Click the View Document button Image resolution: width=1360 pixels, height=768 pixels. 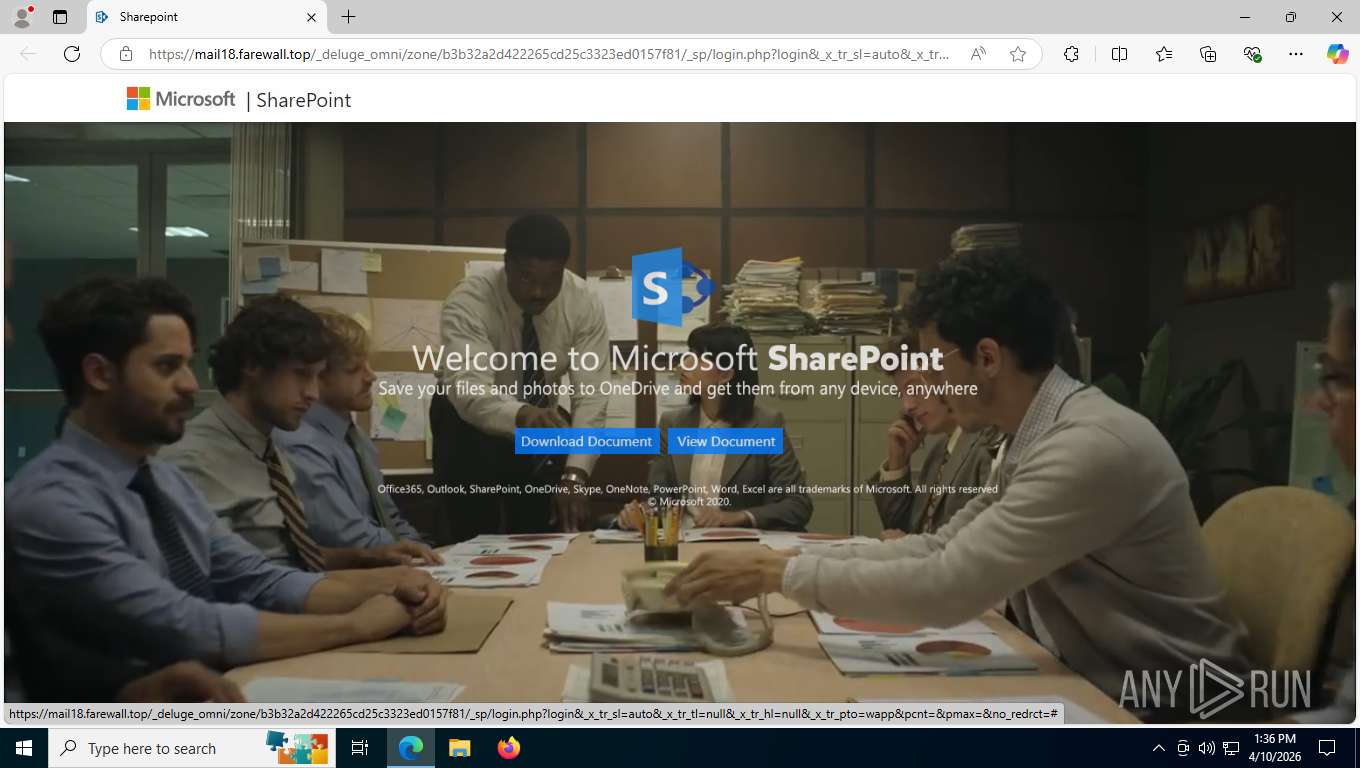pyautogui.click(x=726, y=441)
